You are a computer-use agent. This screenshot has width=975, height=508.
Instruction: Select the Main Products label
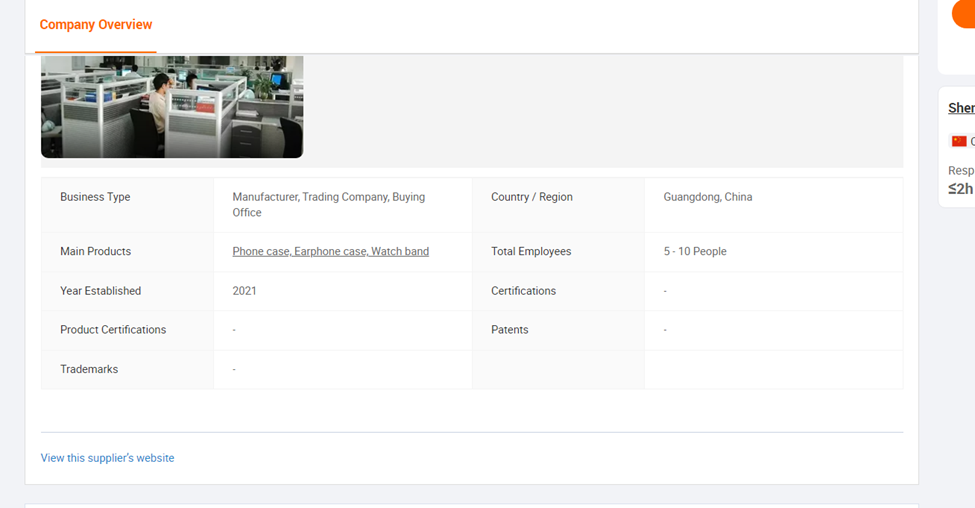(96, 251)
